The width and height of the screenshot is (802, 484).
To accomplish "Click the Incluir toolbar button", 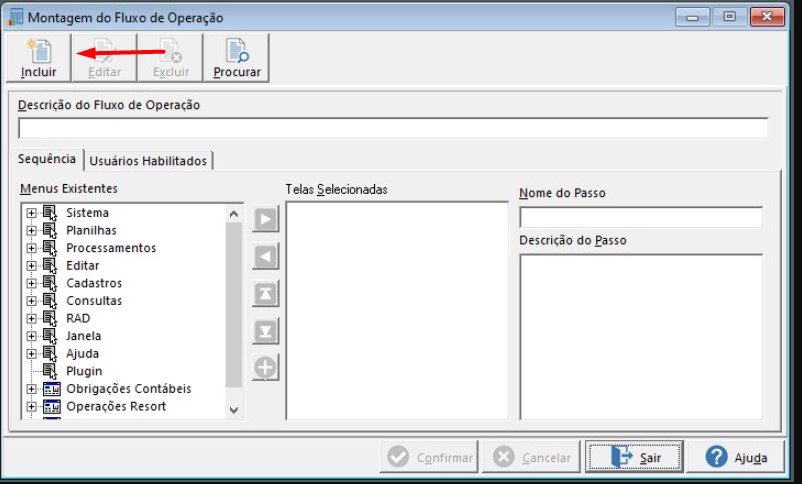I will click(38, 58).
